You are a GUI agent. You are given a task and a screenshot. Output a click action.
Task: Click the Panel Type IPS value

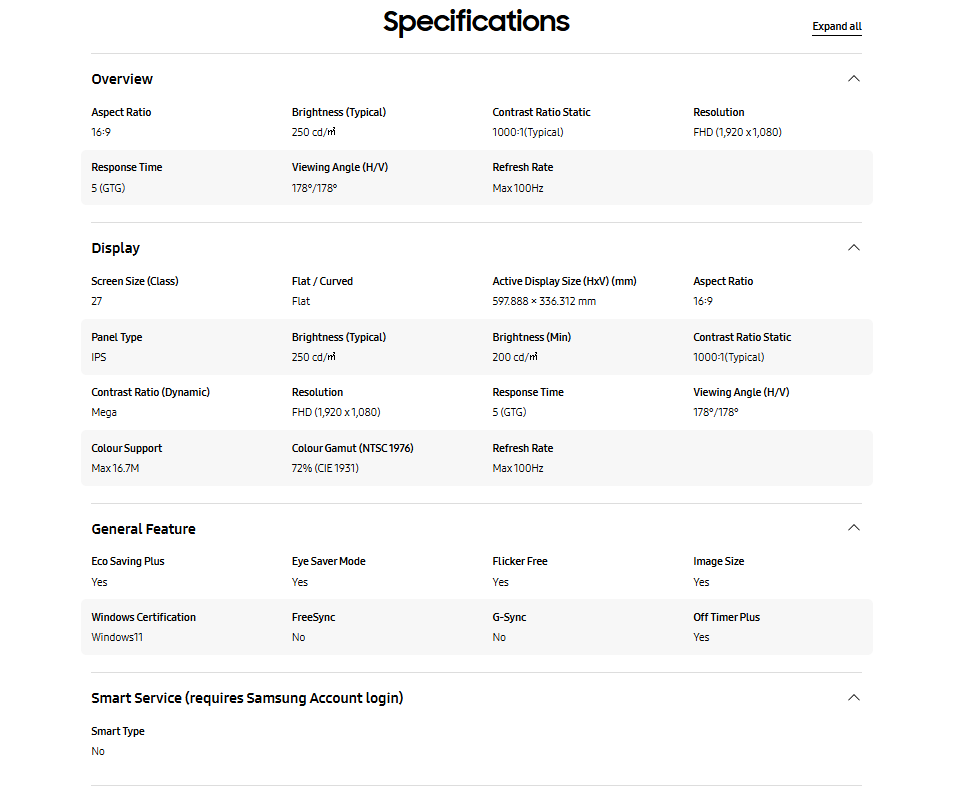point(99,357)
